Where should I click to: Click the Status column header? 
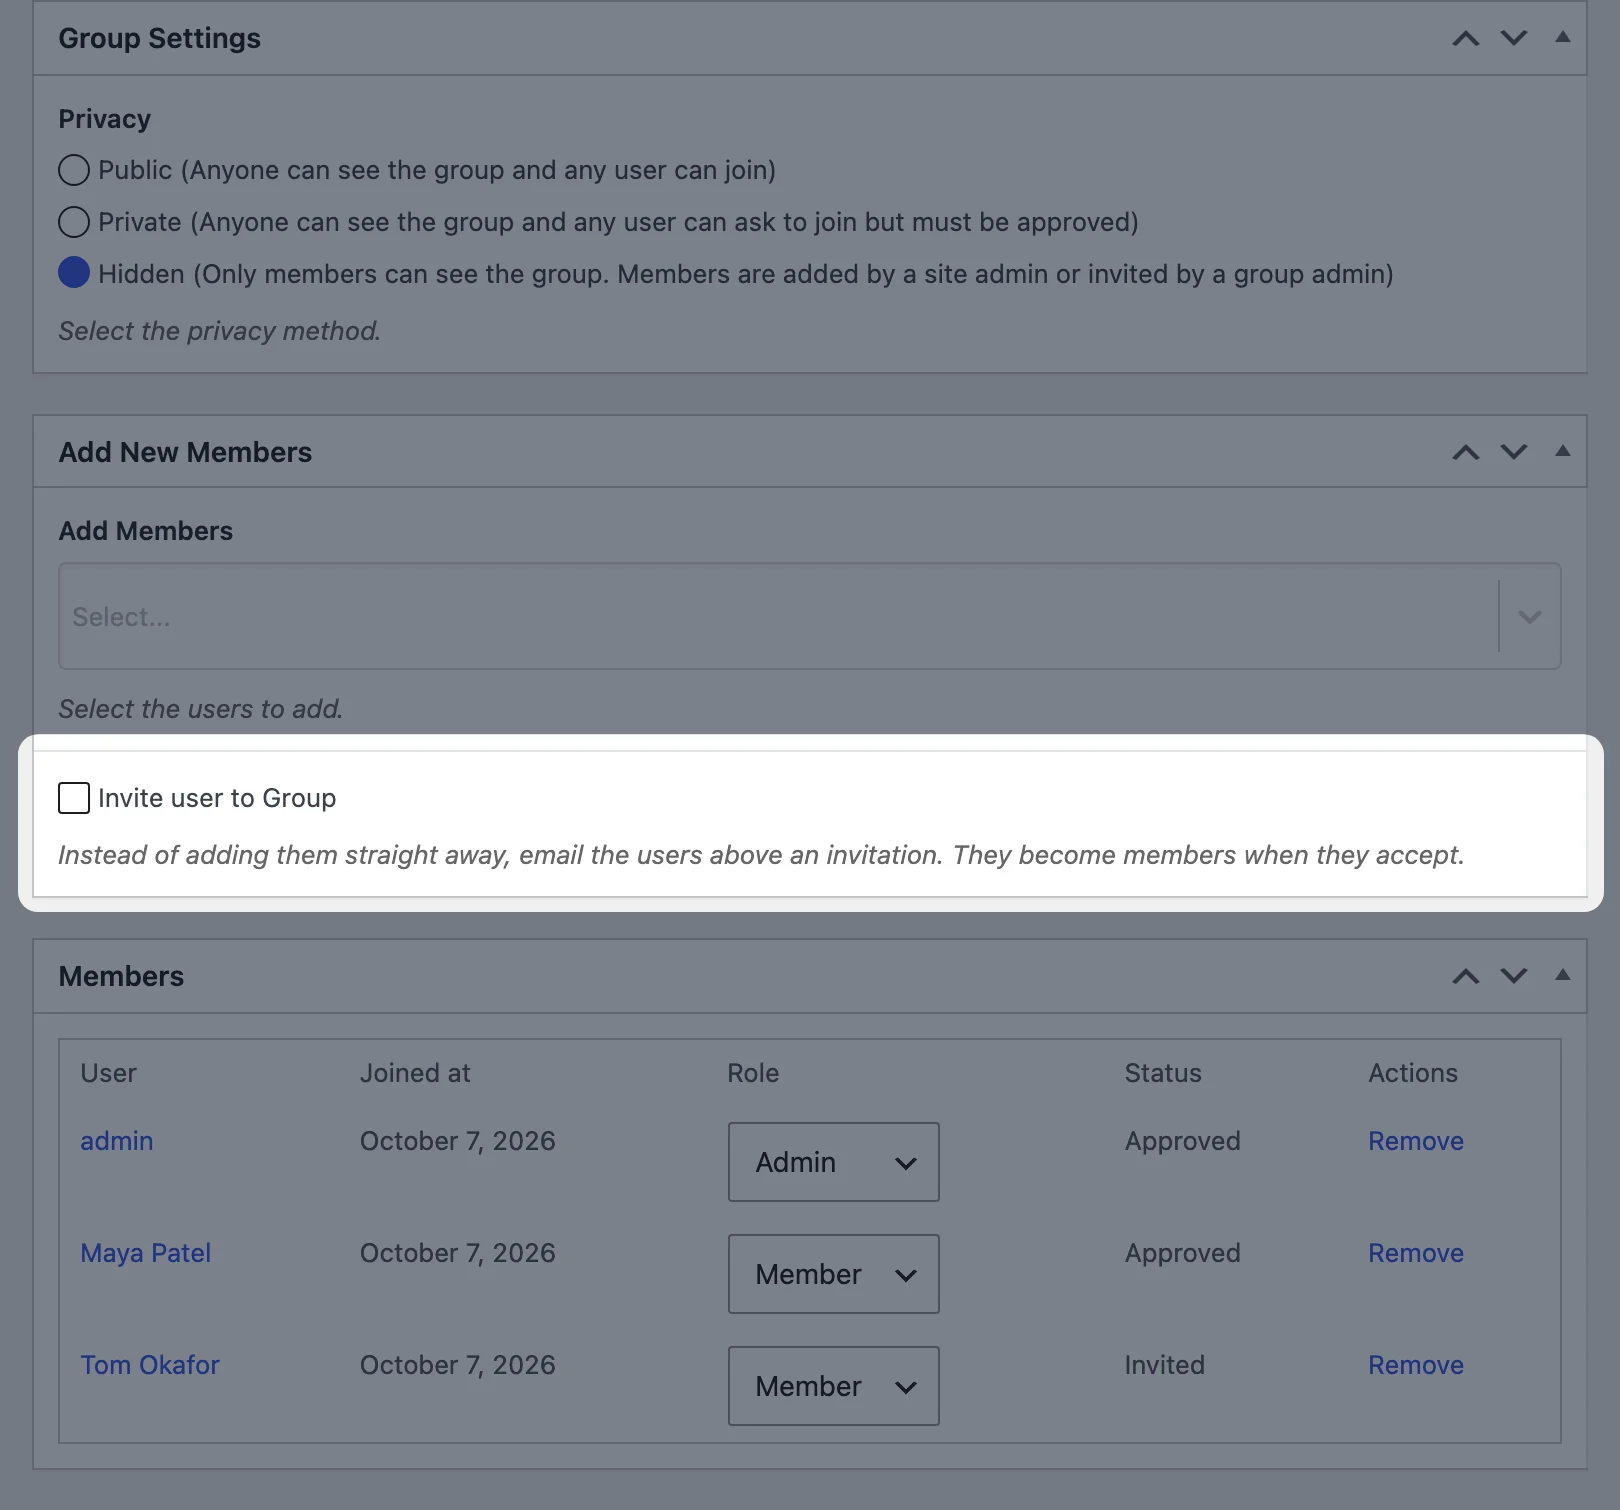click(x=1163, y=1073)
